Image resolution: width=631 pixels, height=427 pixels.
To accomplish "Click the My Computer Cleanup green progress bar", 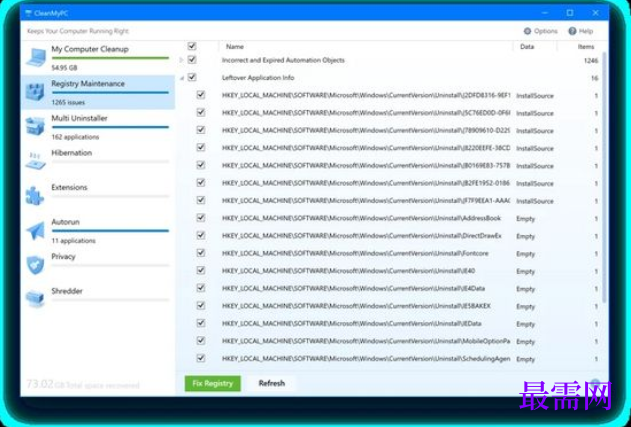I will click(110, 58).
